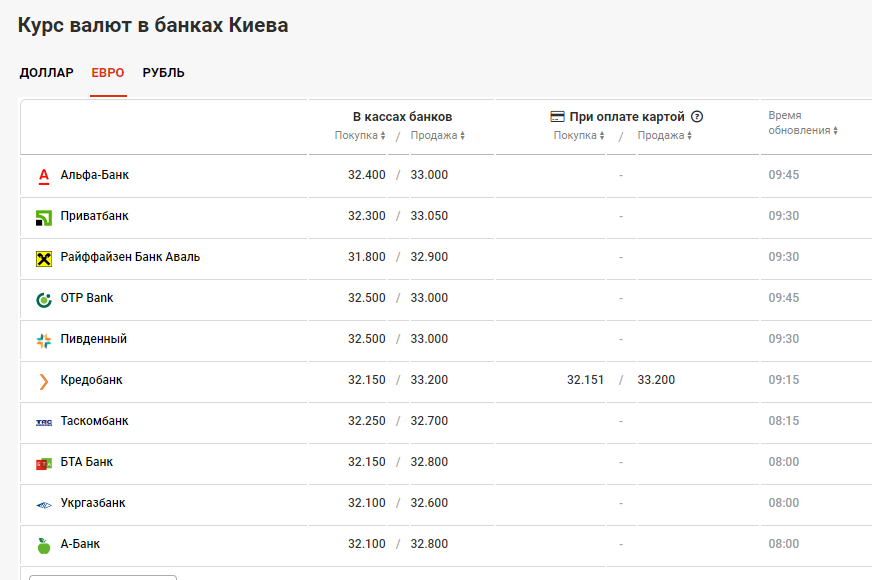This screenshot has height=580, width=872.
Task: Switch to the ДОЛЛАР currency tab
Action: pos(47,73)
